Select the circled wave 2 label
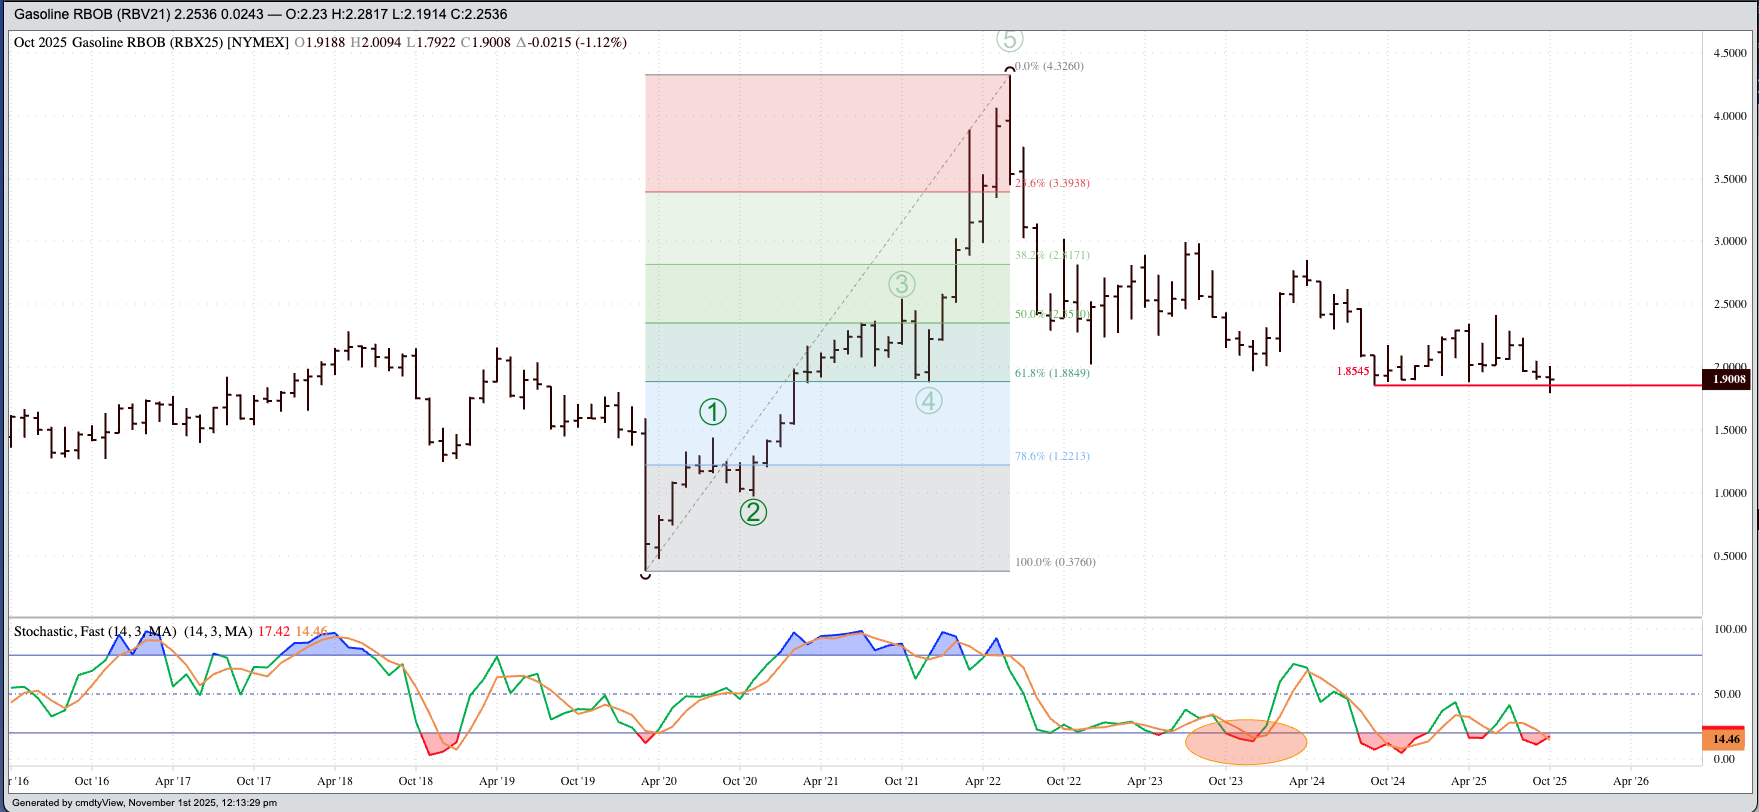 pyautogui.click(x=753, y=512)
